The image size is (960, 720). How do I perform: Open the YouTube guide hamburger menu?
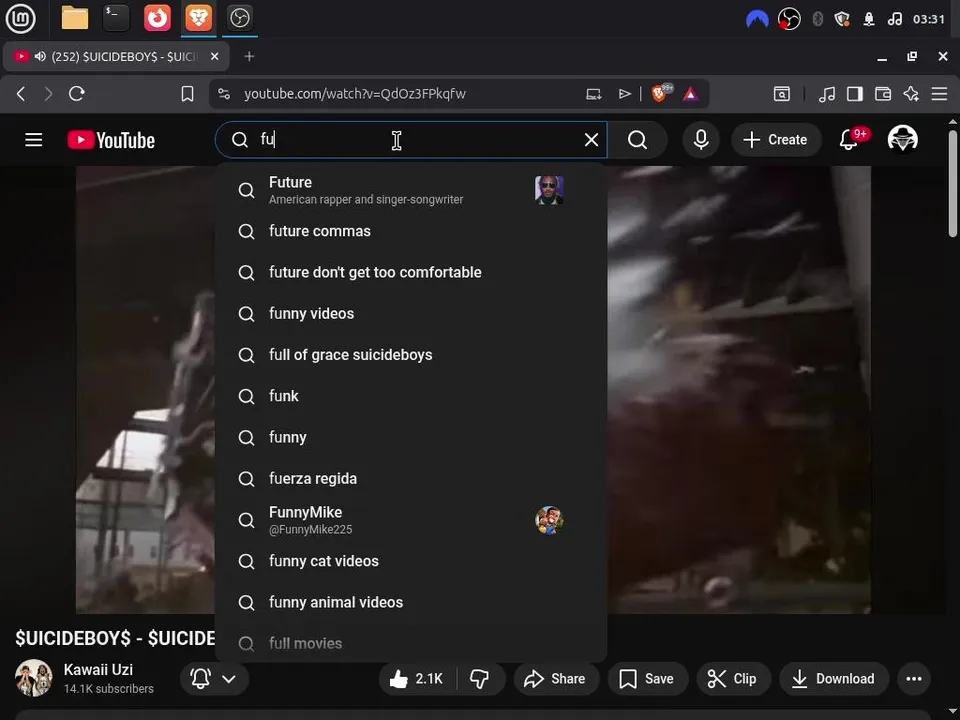click(34, 140)
